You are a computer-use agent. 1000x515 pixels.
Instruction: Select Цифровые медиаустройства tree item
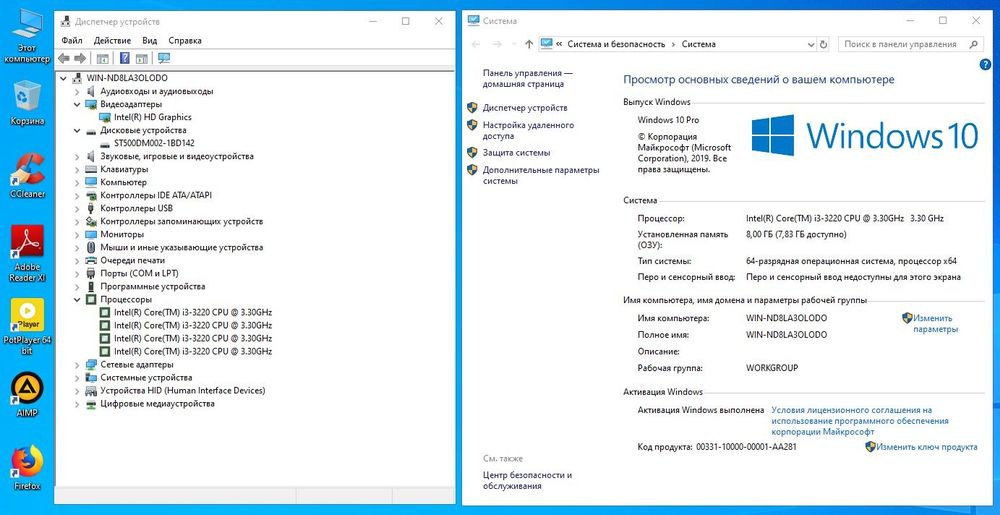tap(158, 403)
